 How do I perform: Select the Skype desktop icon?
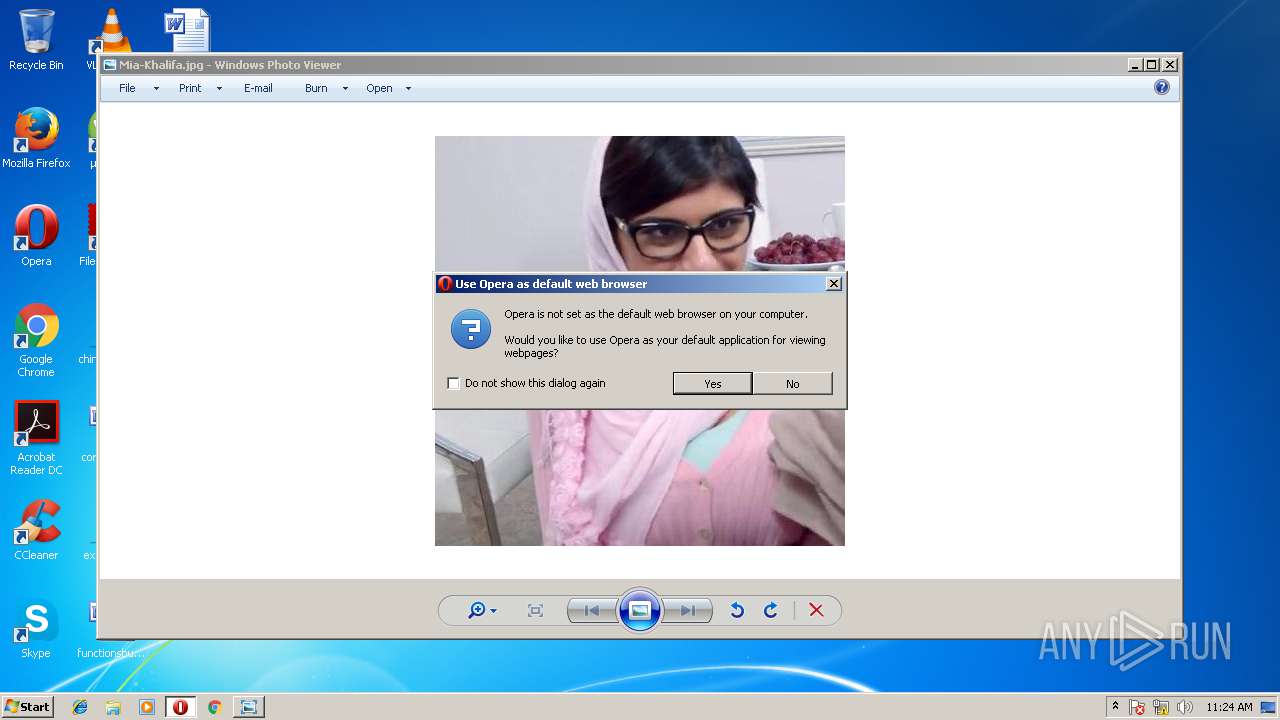click(36, 628)
